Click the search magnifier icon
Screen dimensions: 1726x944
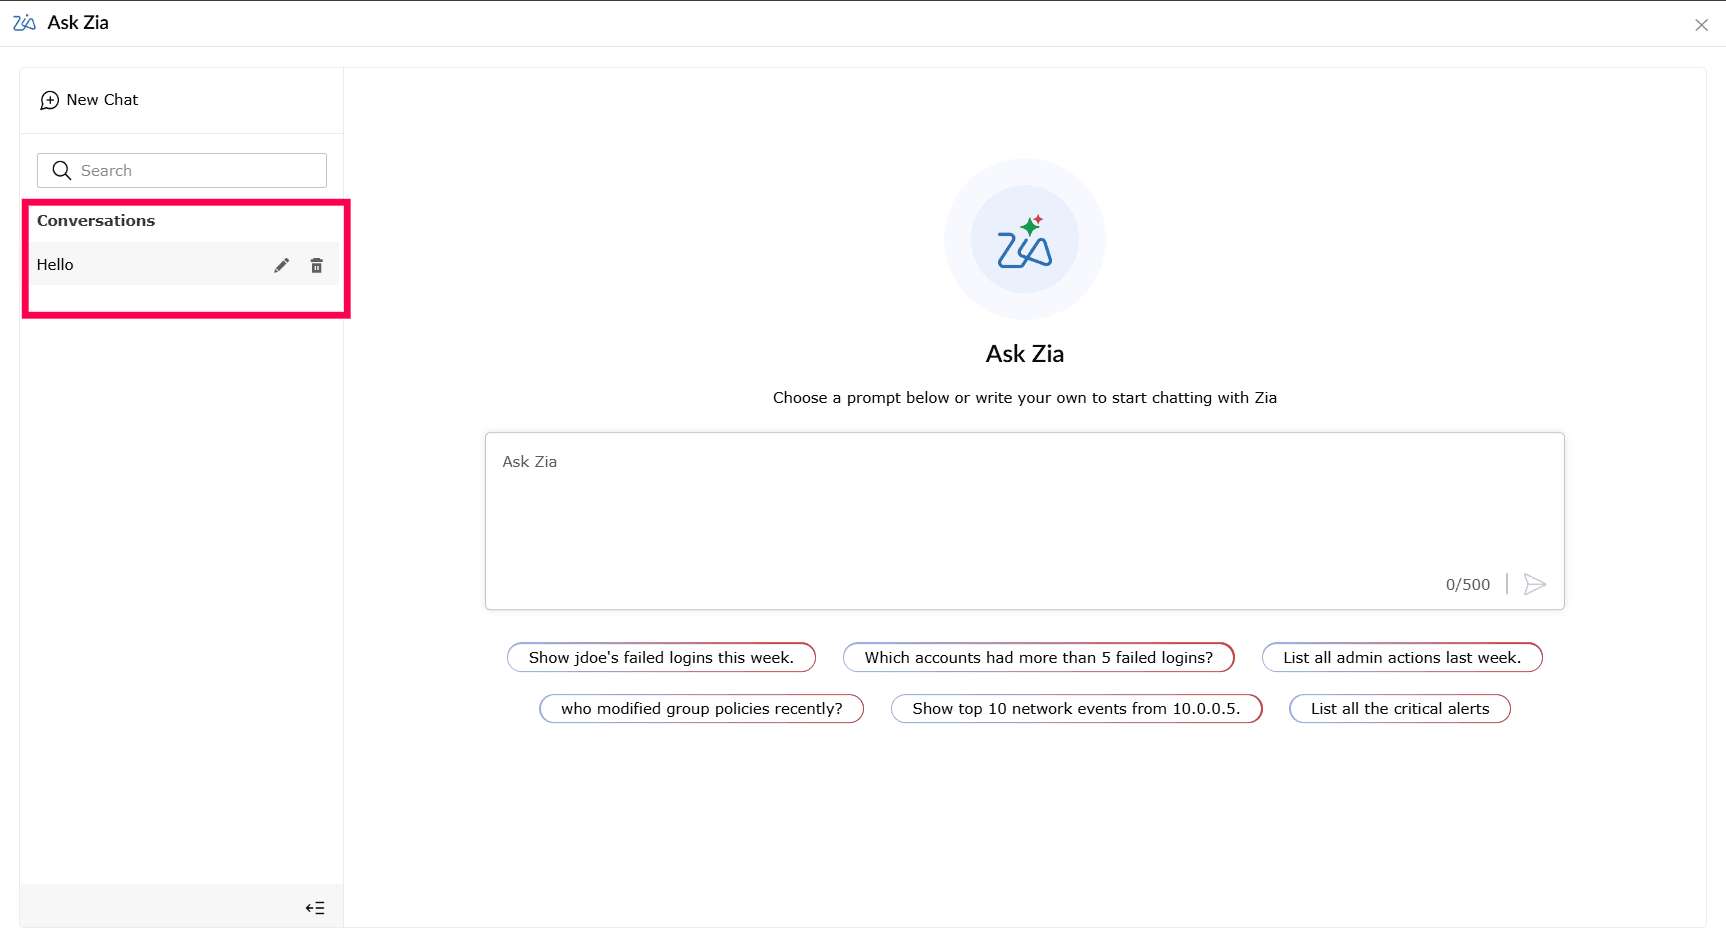coord(61,170)
